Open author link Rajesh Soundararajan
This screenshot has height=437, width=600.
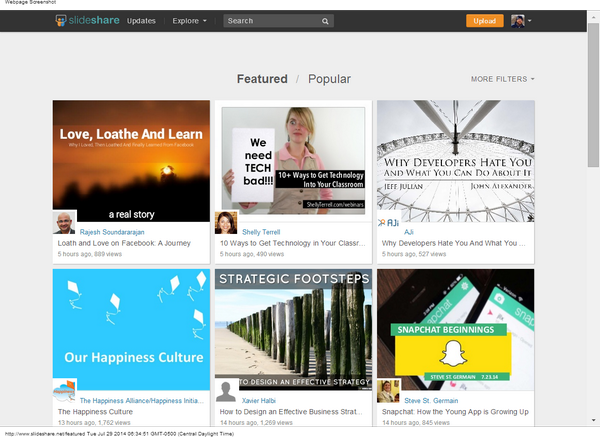112,232
